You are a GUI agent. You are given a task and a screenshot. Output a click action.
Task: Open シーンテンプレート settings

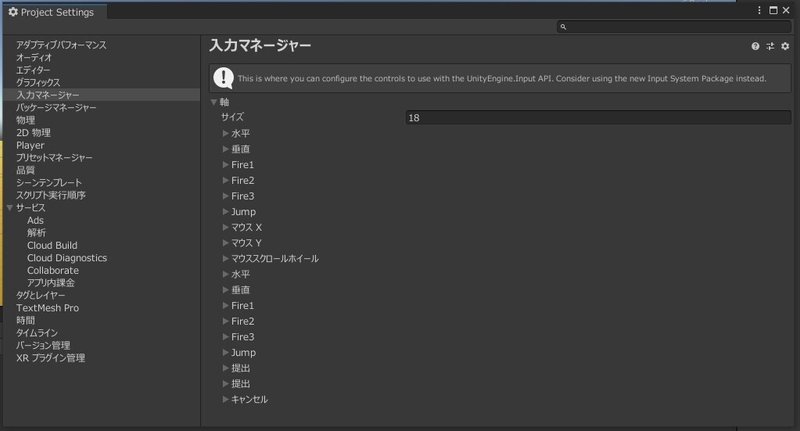(x=49, y=183)
